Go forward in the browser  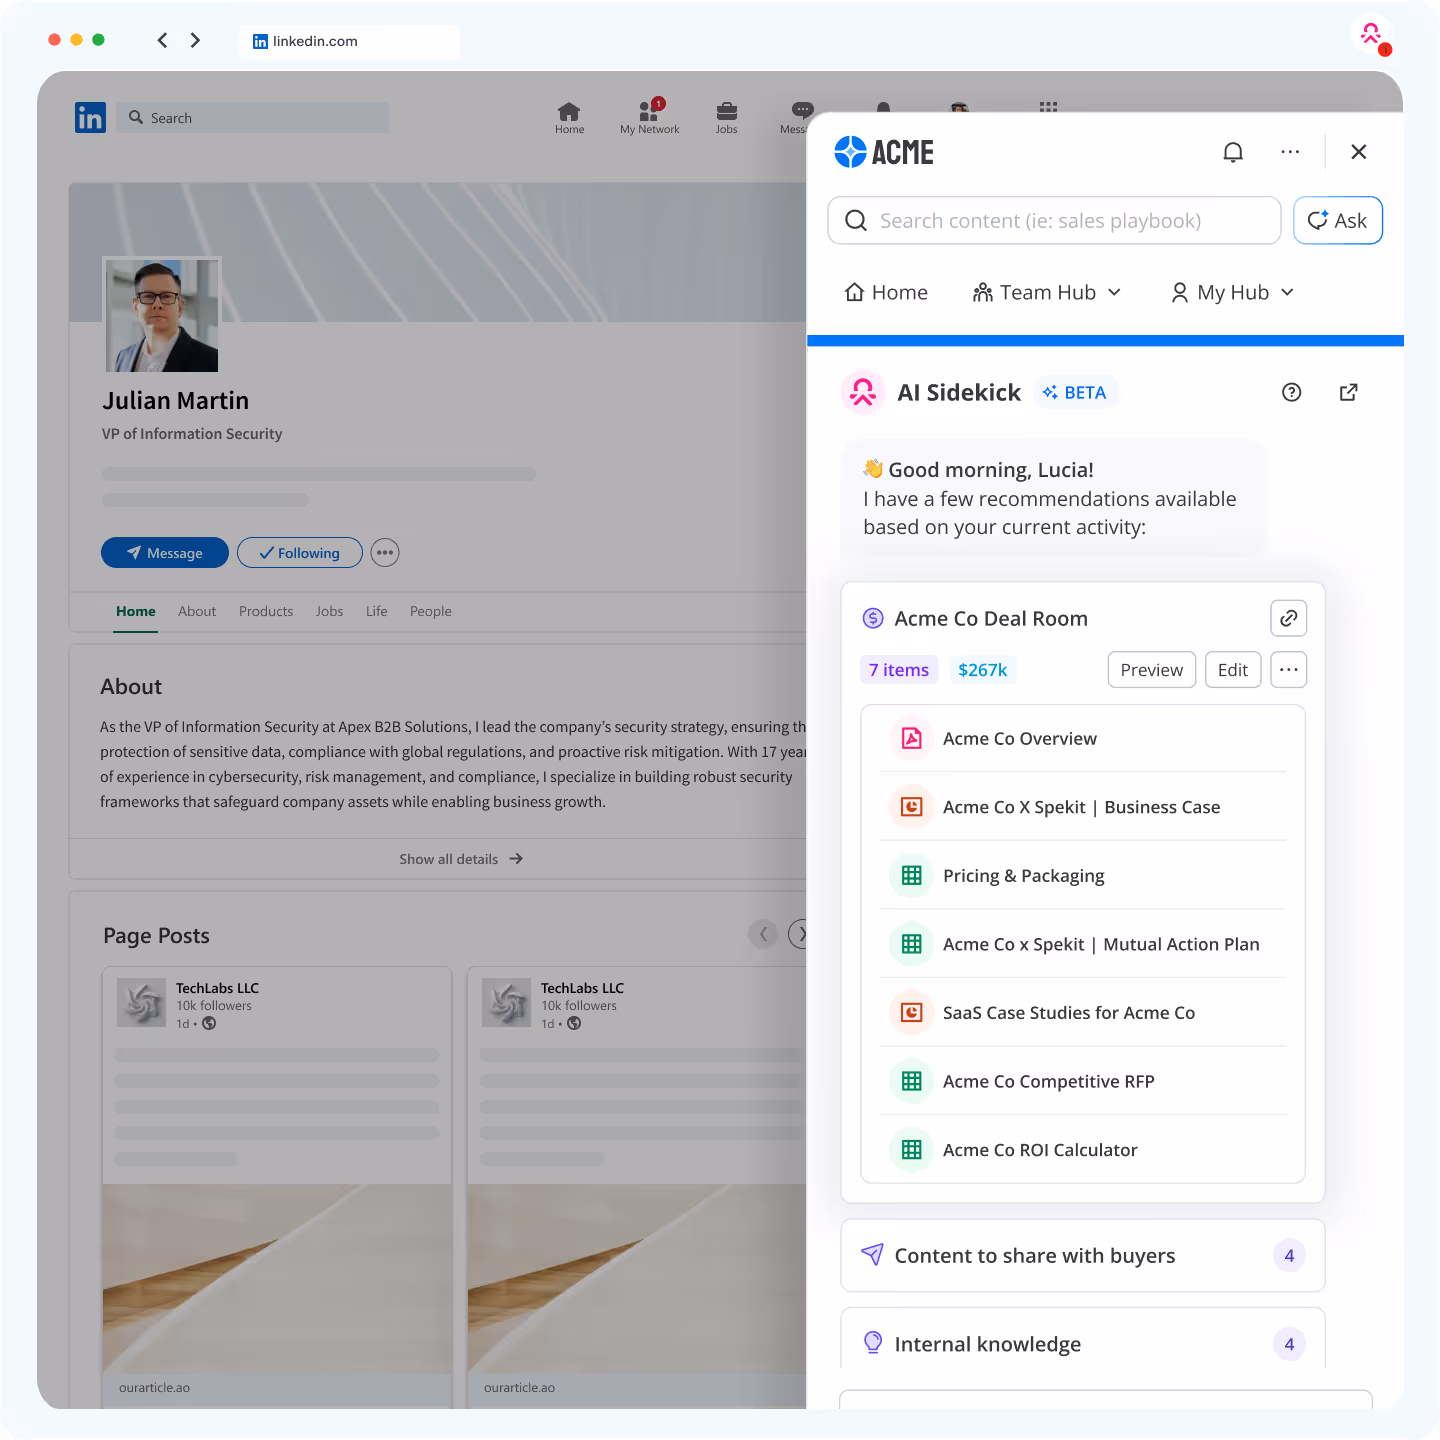tap(195, 40)
